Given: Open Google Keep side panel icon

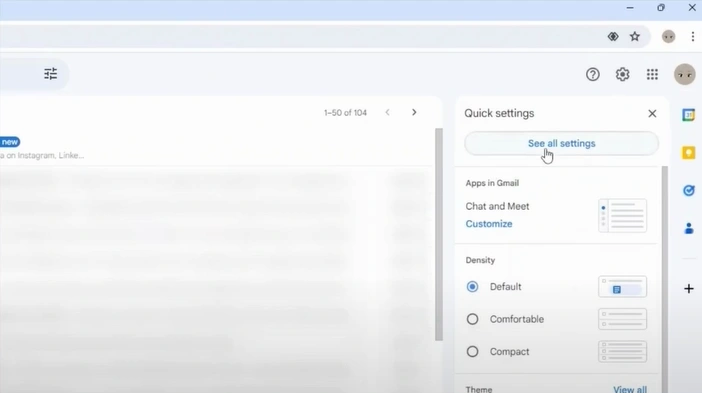Looking at the screenshot, I should pyautogui.click(x=689, y=153).
